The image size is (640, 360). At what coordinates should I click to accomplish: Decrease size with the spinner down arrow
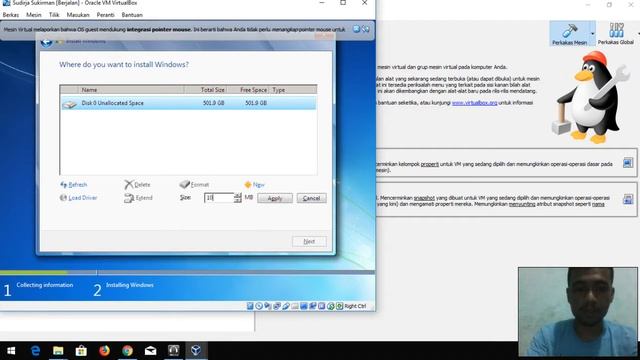[x=238, y=200]
